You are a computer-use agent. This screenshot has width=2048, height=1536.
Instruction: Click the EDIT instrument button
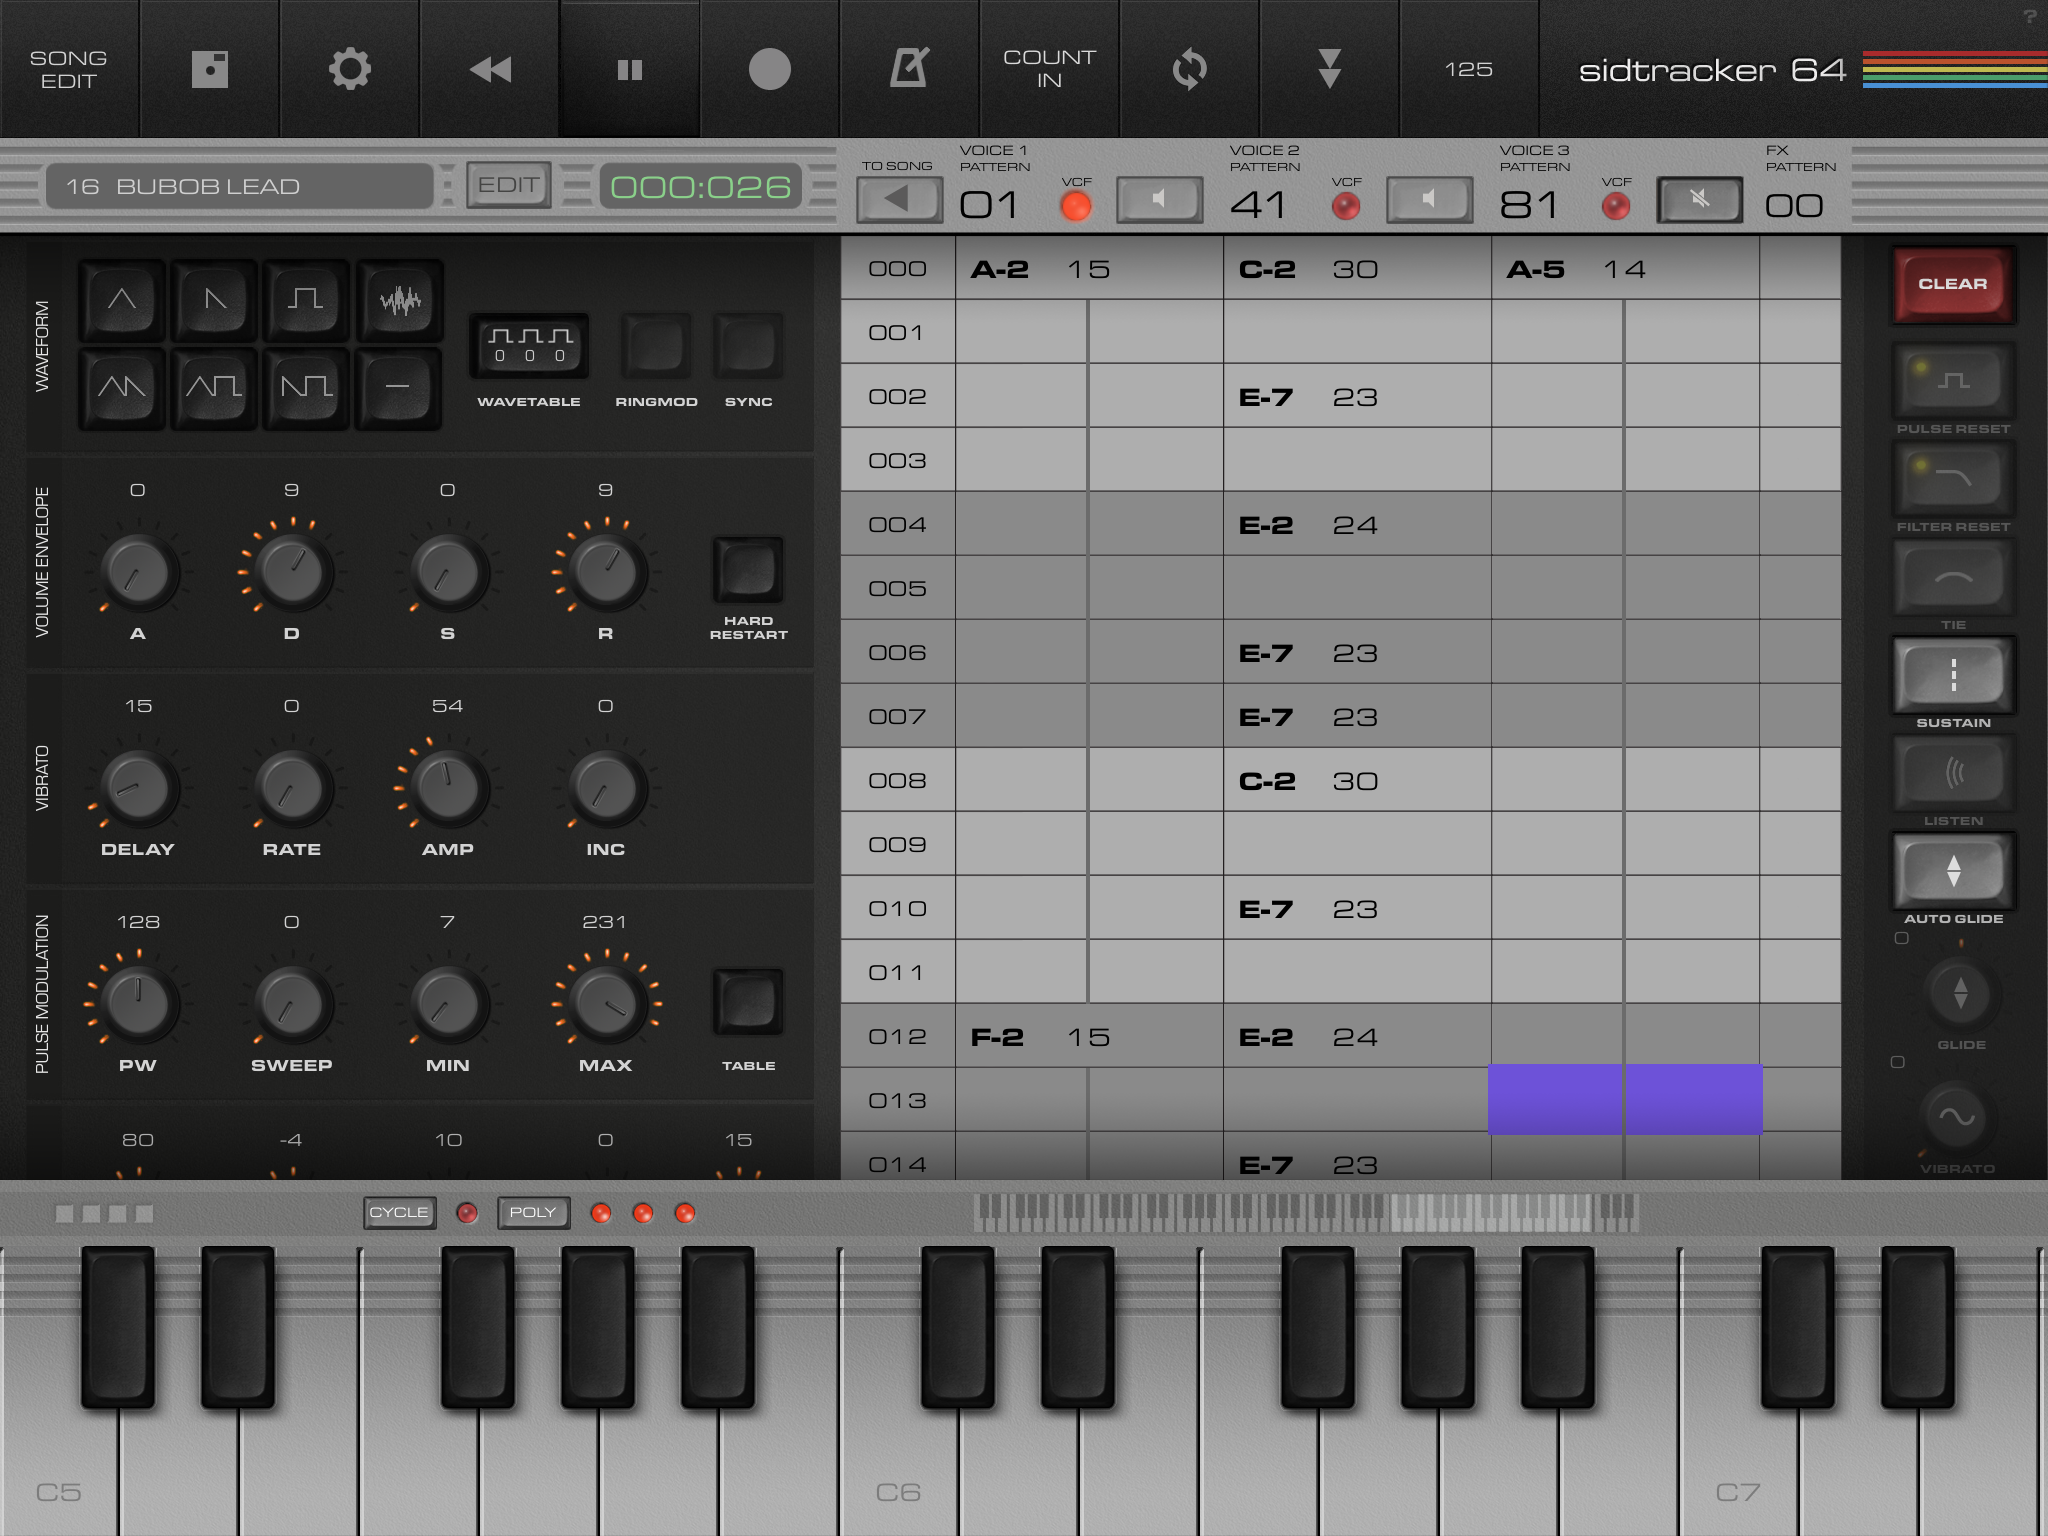(x=509, y=185)
